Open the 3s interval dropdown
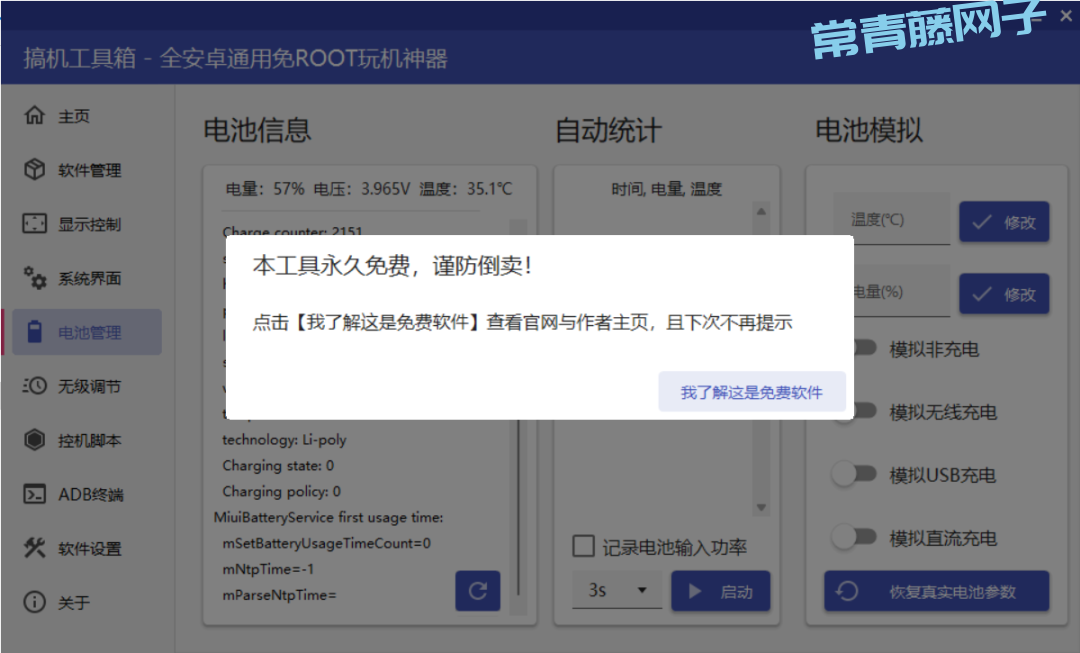Viewport: 1080px width, 653px height. 616,591
